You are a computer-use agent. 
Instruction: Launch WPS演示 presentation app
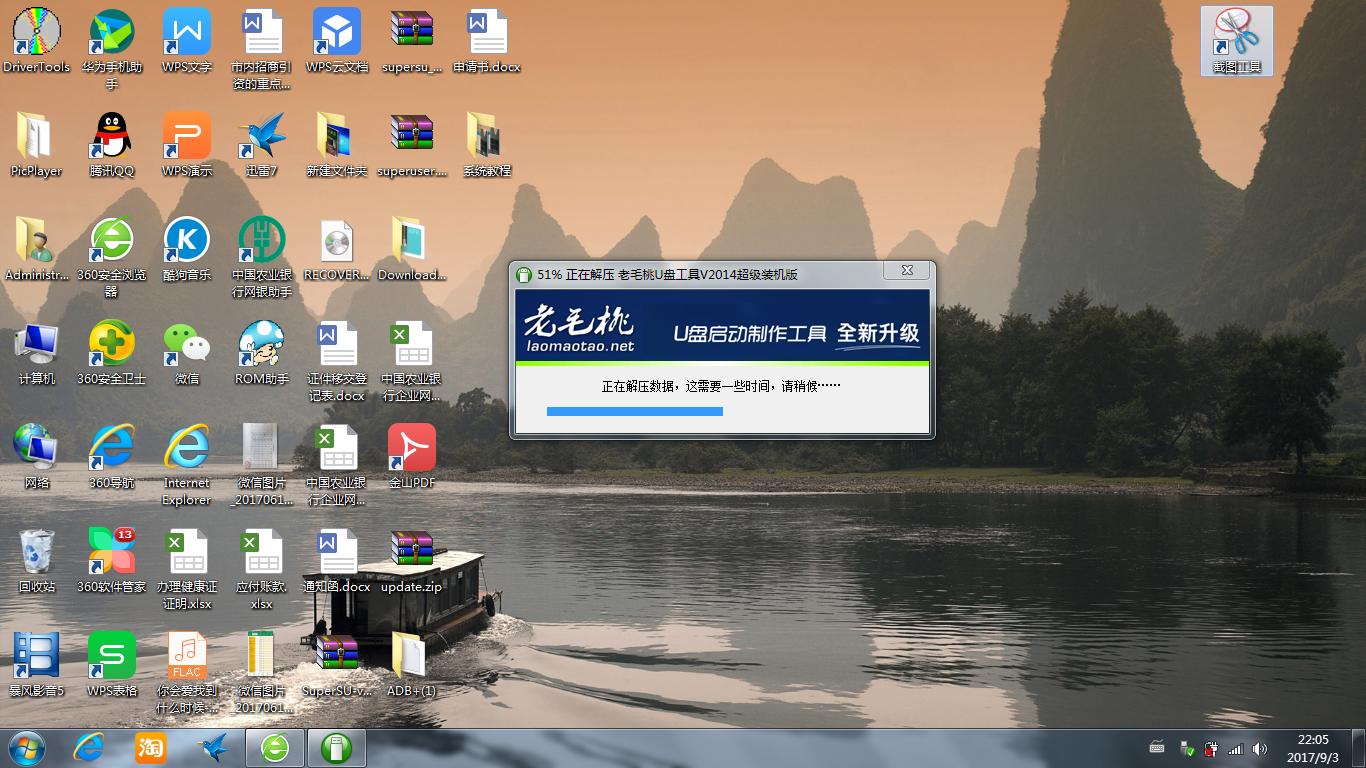[186, 135]
